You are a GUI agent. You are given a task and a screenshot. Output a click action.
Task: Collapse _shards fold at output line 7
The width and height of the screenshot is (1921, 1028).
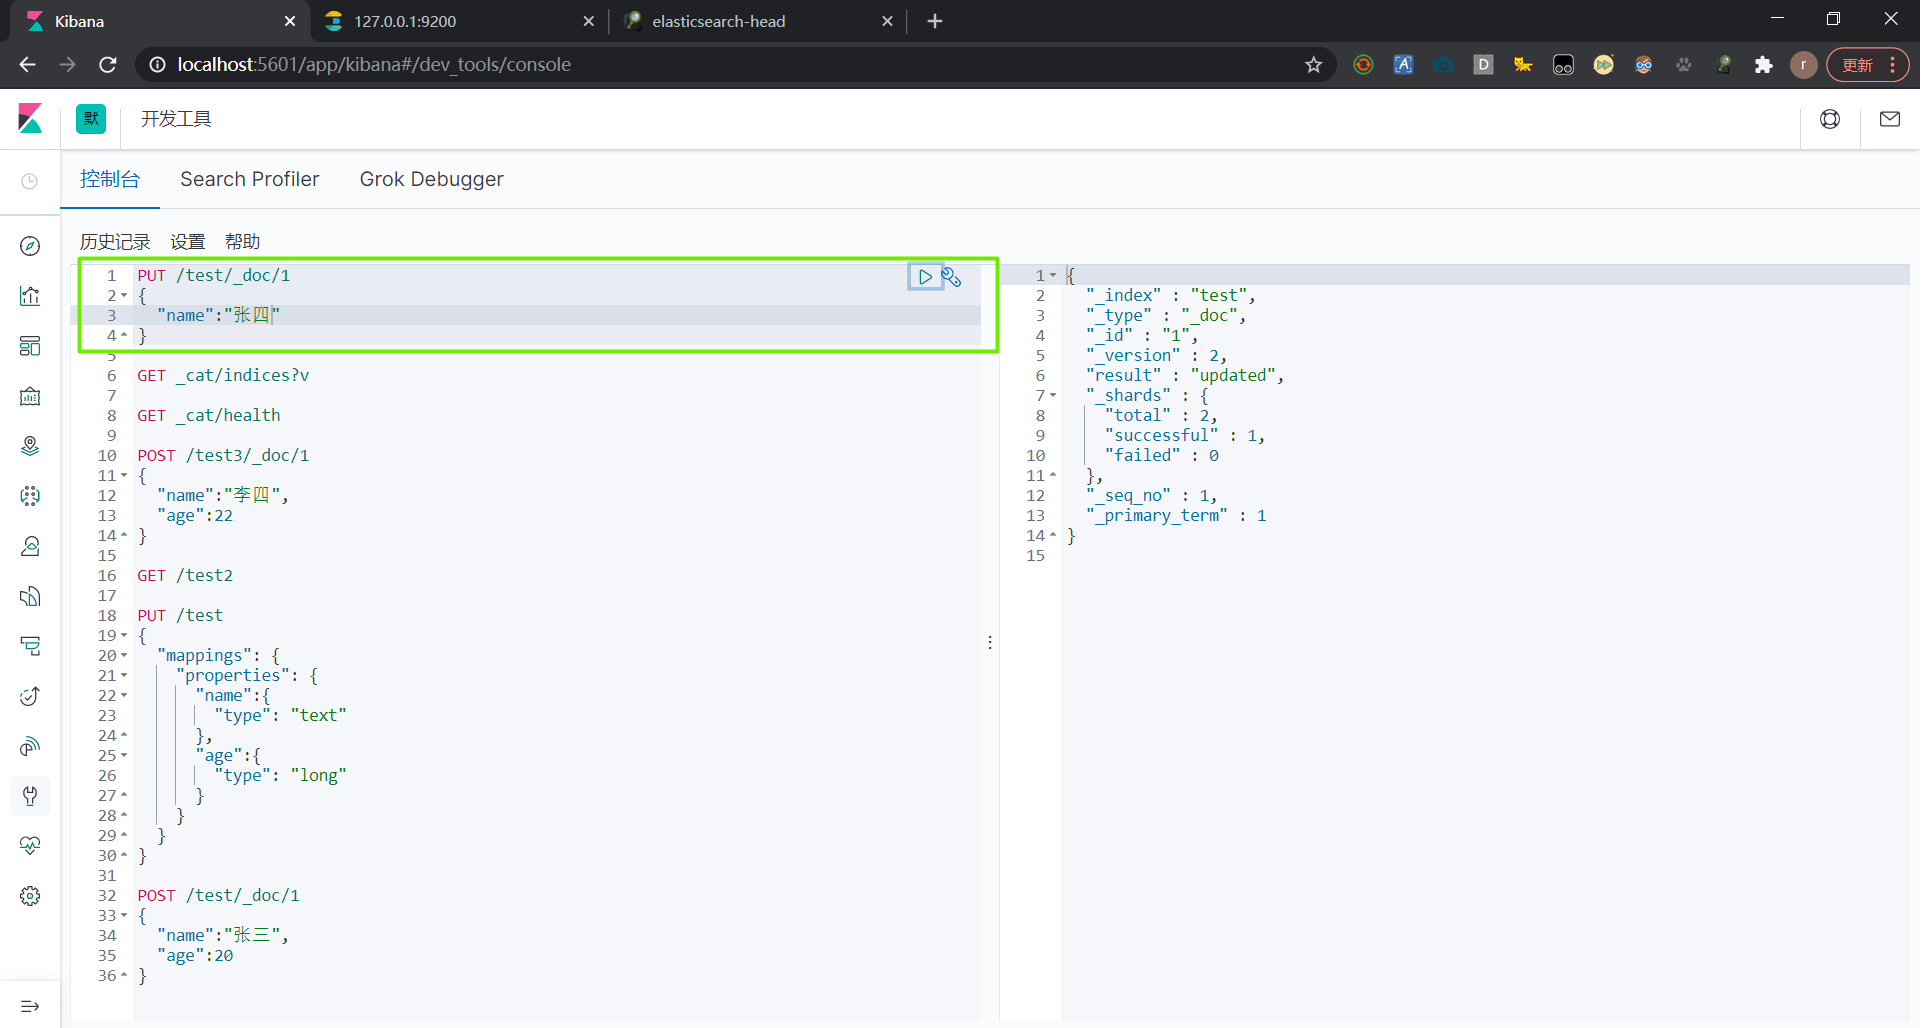click(x=1053, y=396)
